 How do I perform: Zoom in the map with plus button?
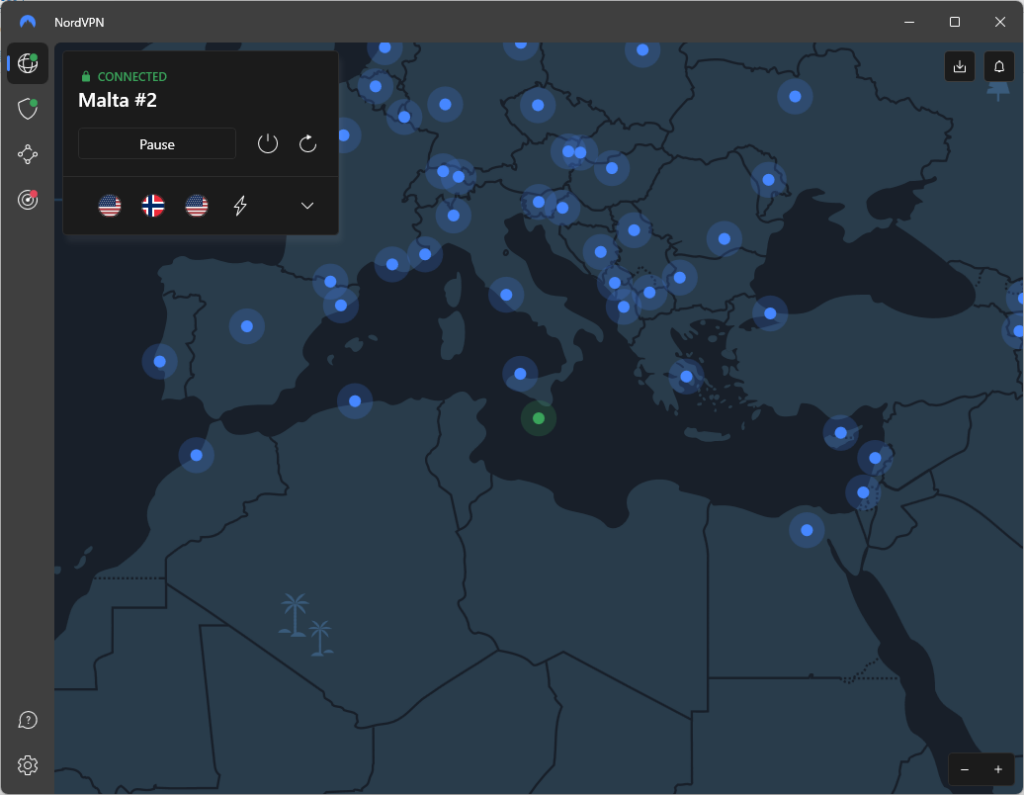point(998,769)
